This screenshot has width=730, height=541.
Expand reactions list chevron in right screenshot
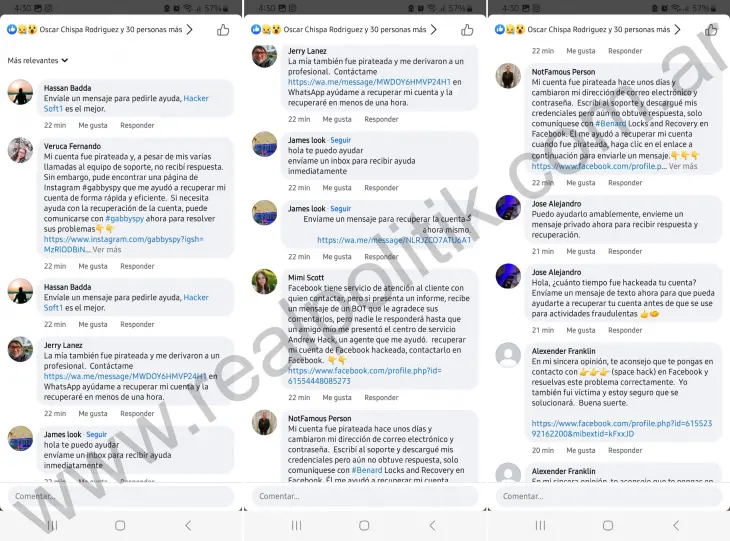[x=677, y=30]
